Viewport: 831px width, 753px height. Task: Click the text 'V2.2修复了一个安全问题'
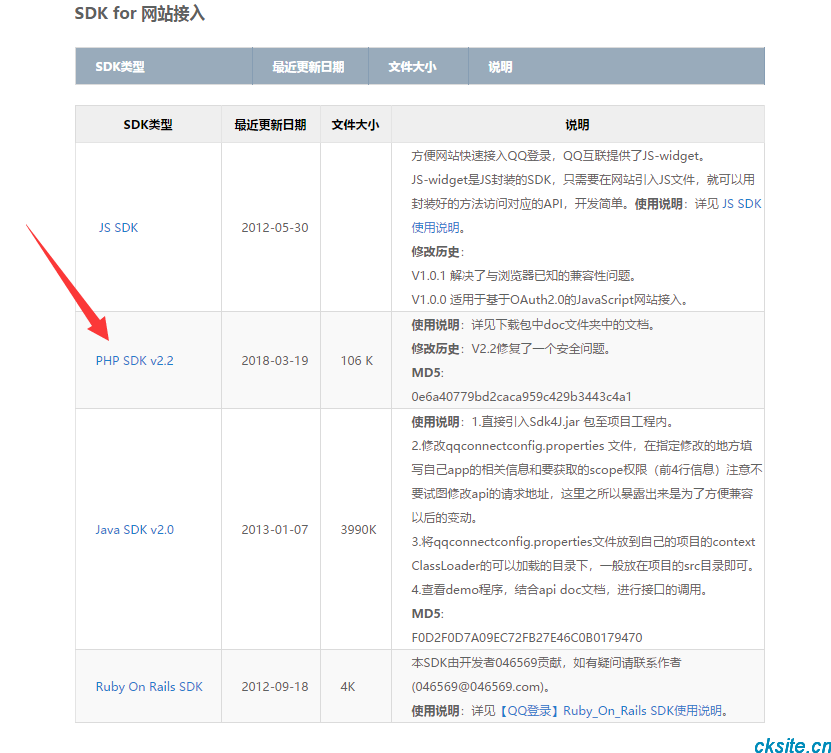pyautogui.click(x=541, y=349)
